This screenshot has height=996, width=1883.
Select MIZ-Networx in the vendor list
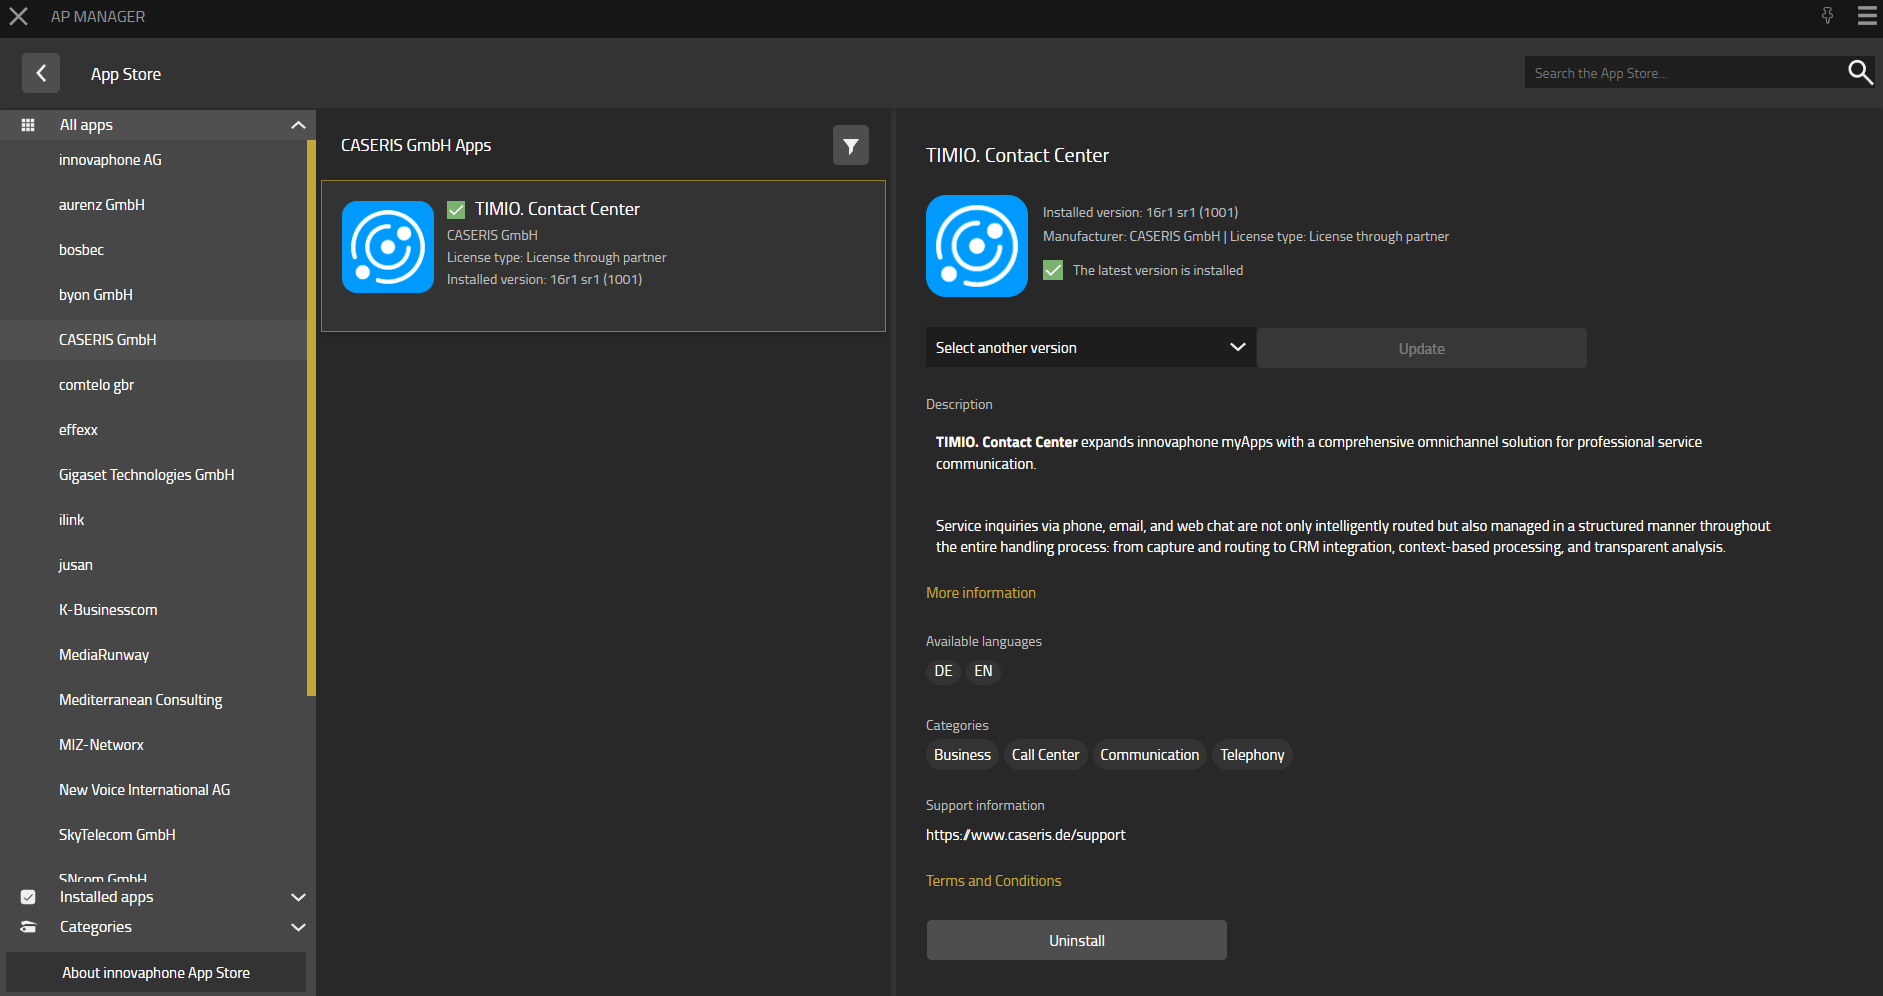154,745
